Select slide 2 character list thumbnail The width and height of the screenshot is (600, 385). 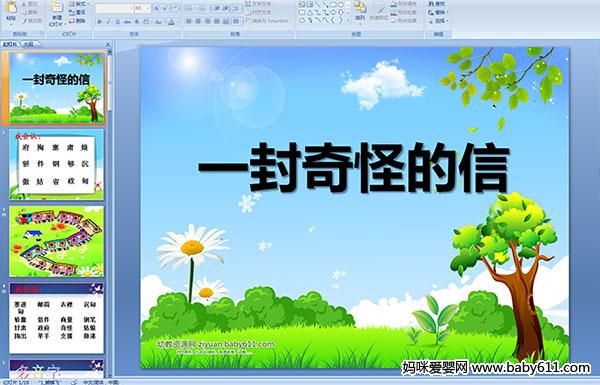coord(57,165)
